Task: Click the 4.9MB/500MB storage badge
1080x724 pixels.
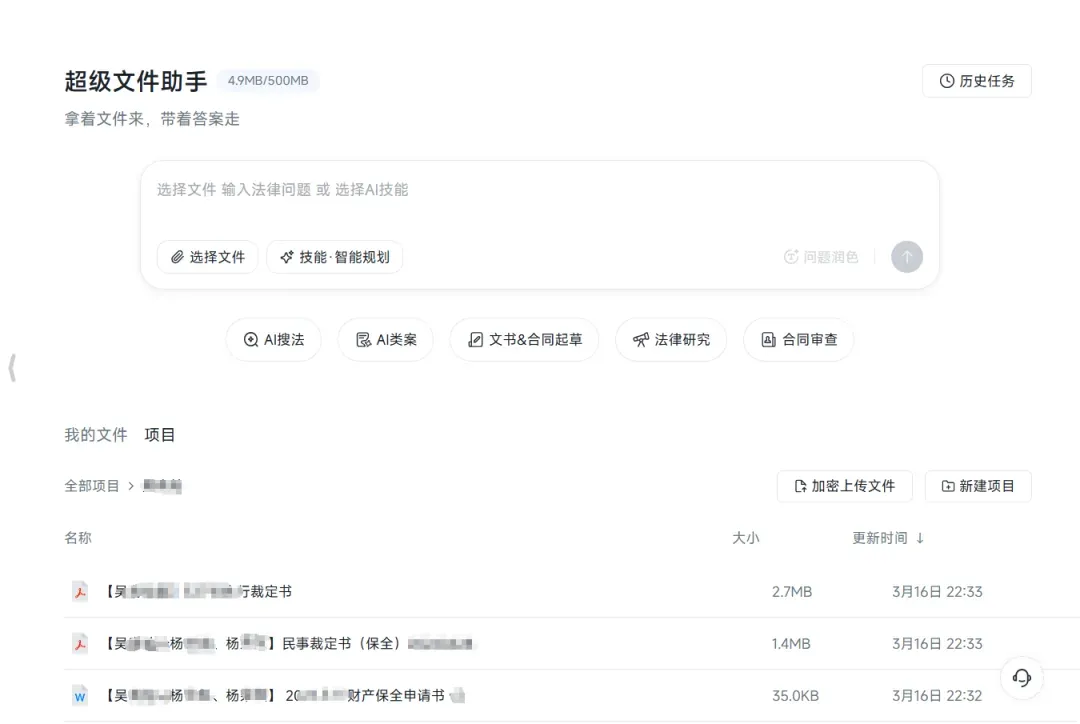Action: [x=268, y=81]
